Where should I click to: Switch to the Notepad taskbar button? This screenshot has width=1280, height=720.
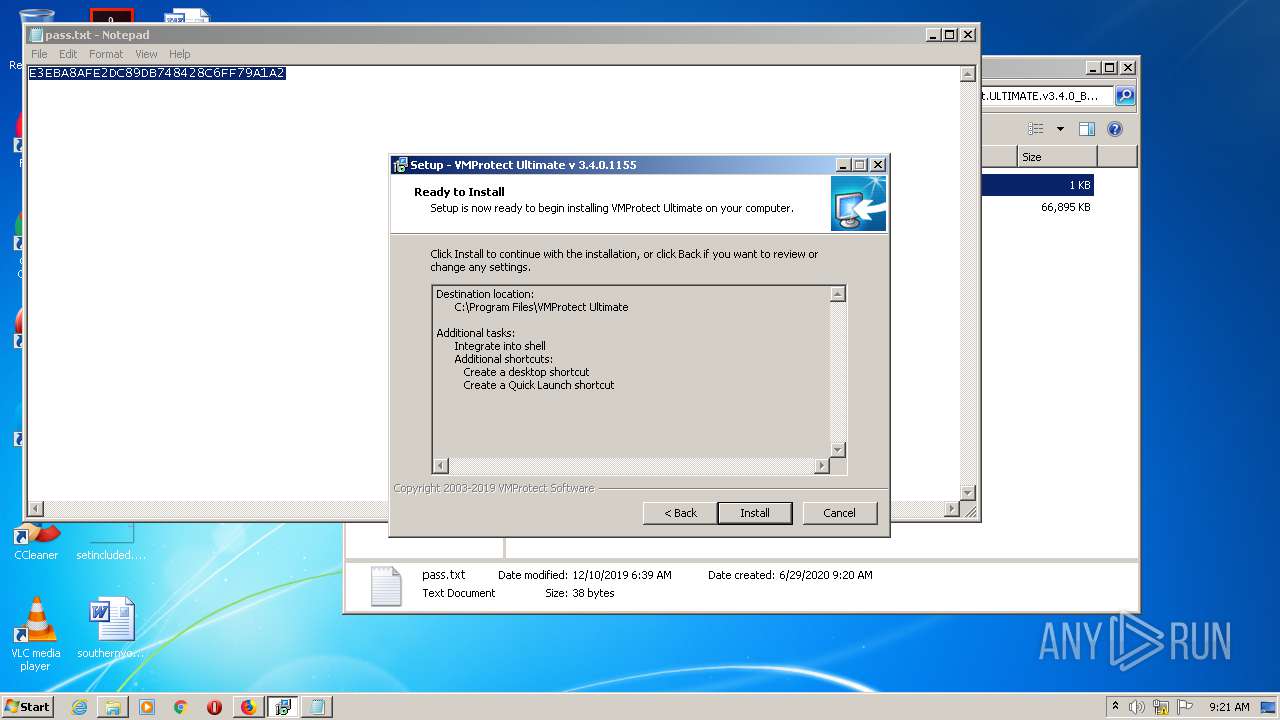point(317,707)
